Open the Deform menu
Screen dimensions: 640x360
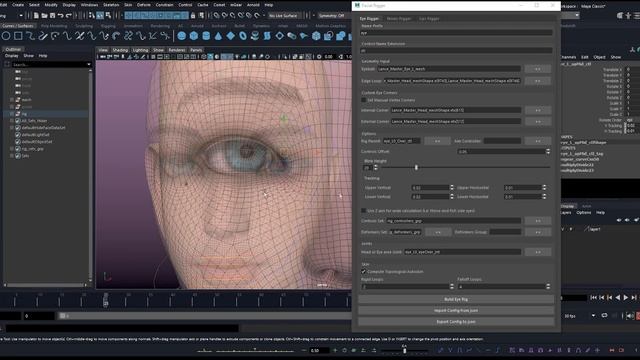point(144,5)
